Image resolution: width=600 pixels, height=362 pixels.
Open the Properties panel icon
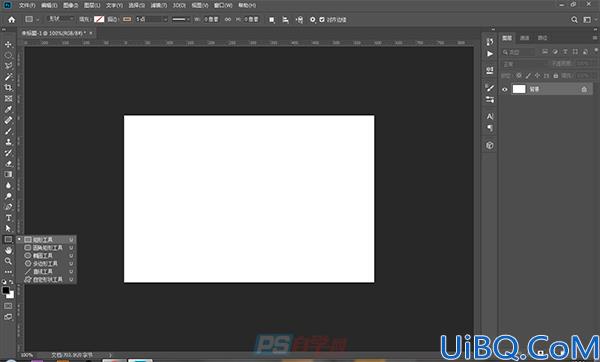click(490, 70)
